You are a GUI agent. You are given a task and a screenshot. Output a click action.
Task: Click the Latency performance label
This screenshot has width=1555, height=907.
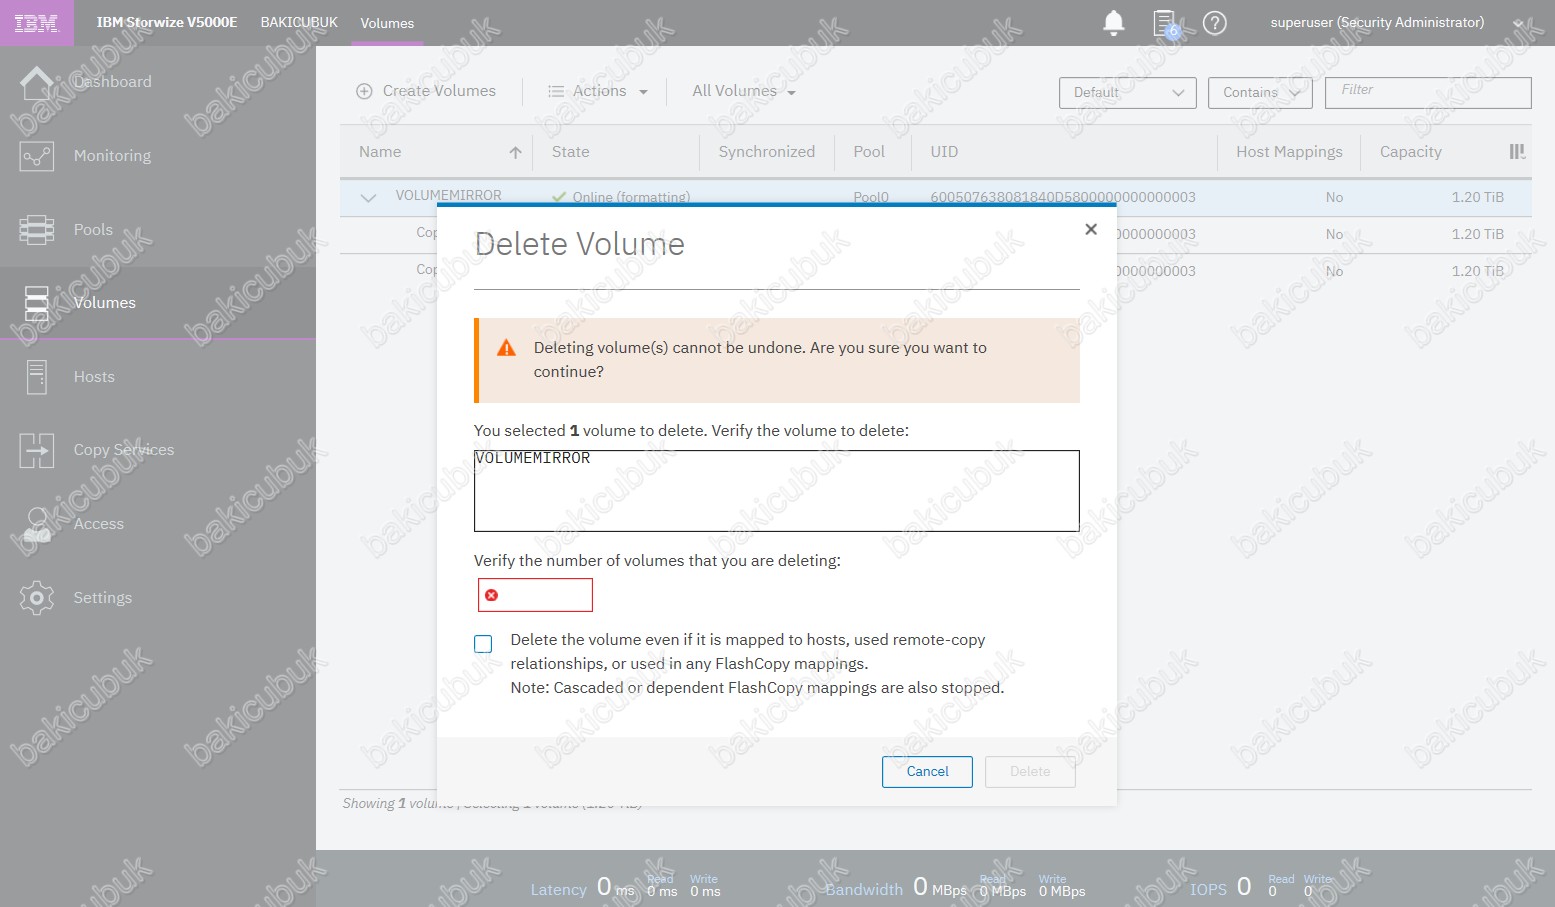(558, 889)
